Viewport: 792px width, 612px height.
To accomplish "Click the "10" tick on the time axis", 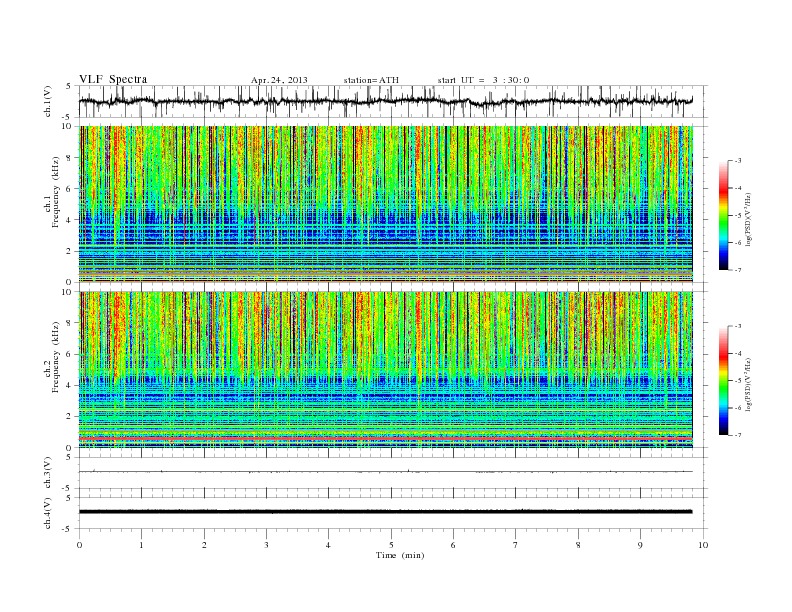I will (x=703, y=545).
